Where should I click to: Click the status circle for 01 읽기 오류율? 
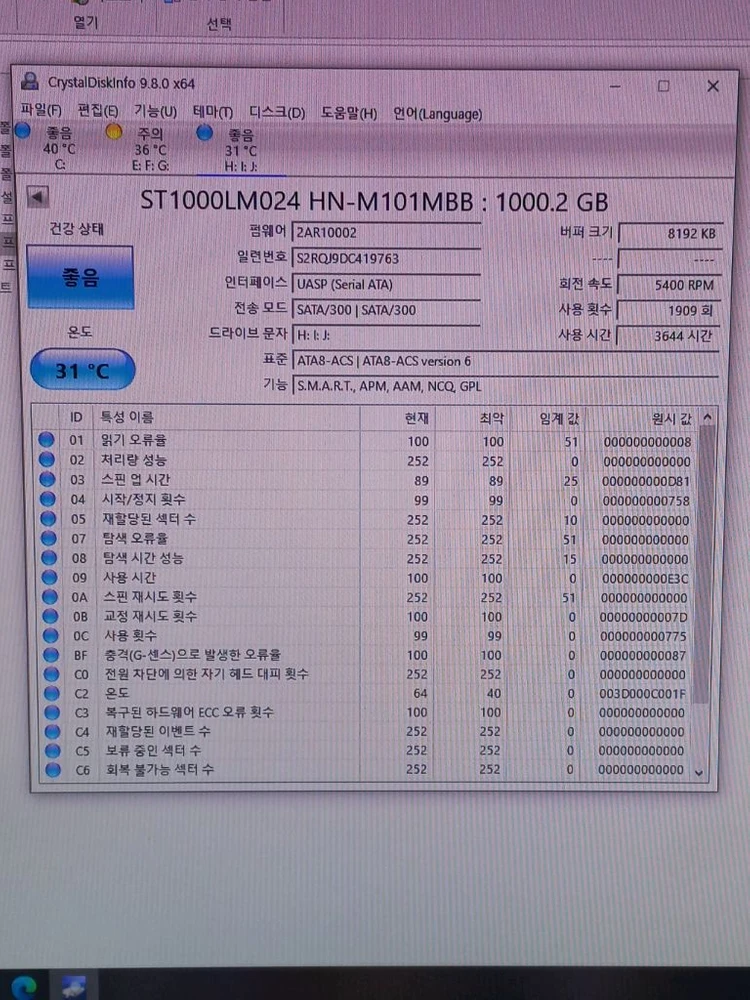point(46,439)
